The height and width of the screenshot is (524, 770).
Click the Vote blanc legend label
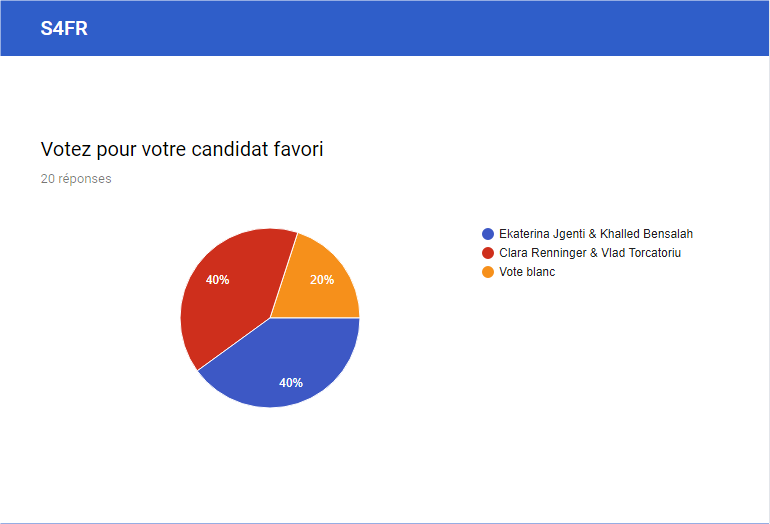tap(527, 272)
